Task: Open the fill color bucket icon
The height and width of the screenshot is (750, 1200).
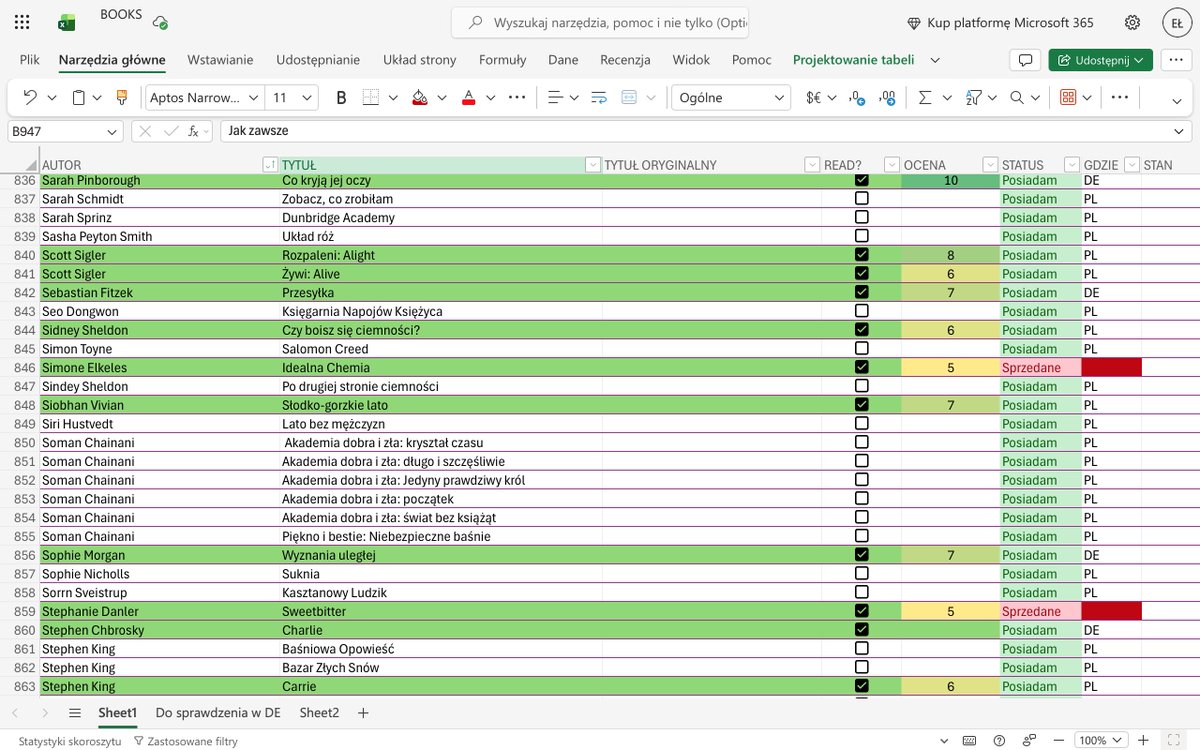Action: coord(420,97)
